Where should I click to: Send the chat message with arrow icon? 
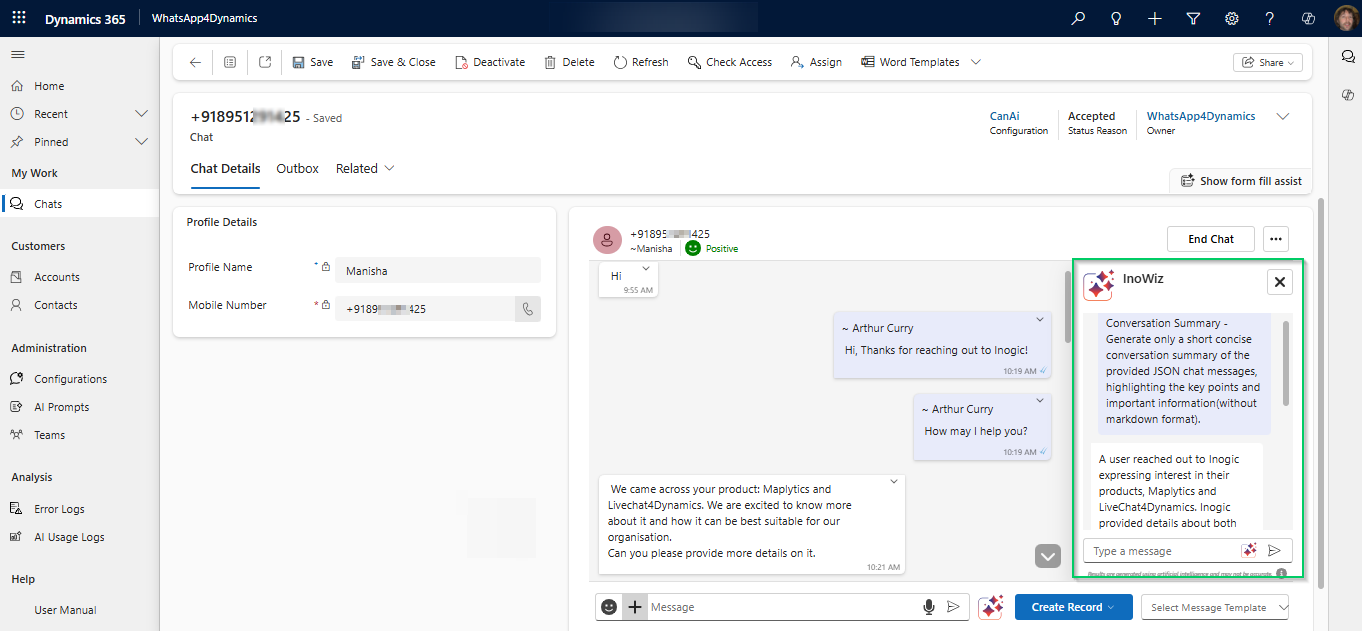953,607
